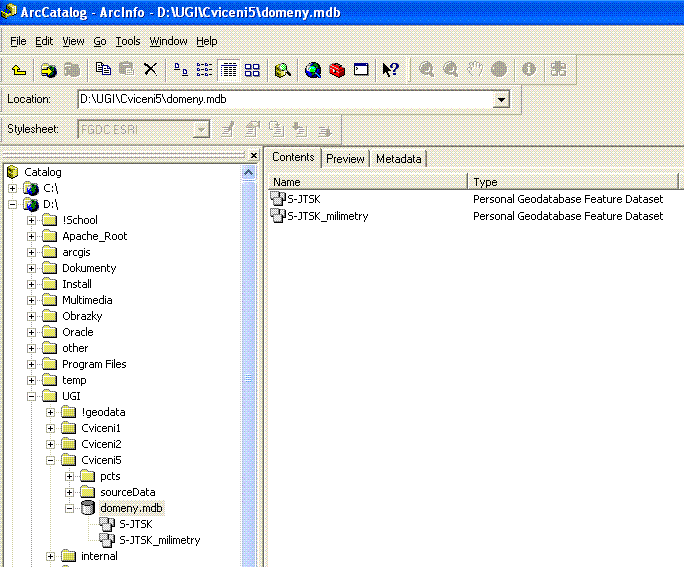This screenshot has height=567, width=684.
Task: Click the Disconnect from Folder icon
Action: coord(72,69)
